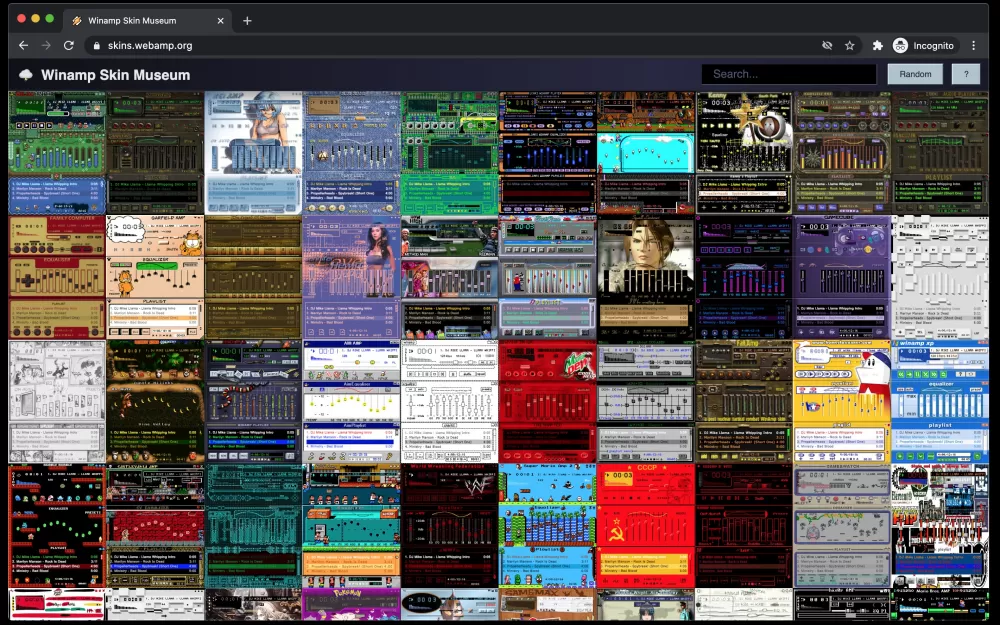Open the Sam & Max skin

(548, 604)
